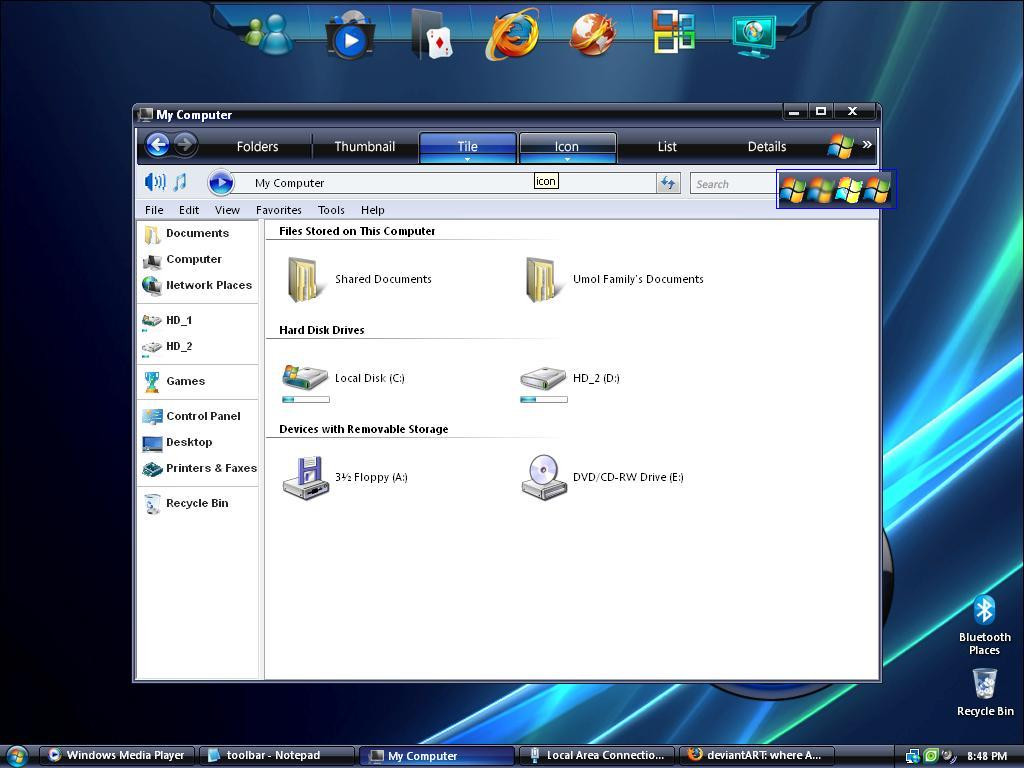Viewport: 1024px width, 768px height.
Task: Click the green tray icon
Action: (x=931, y=756)
